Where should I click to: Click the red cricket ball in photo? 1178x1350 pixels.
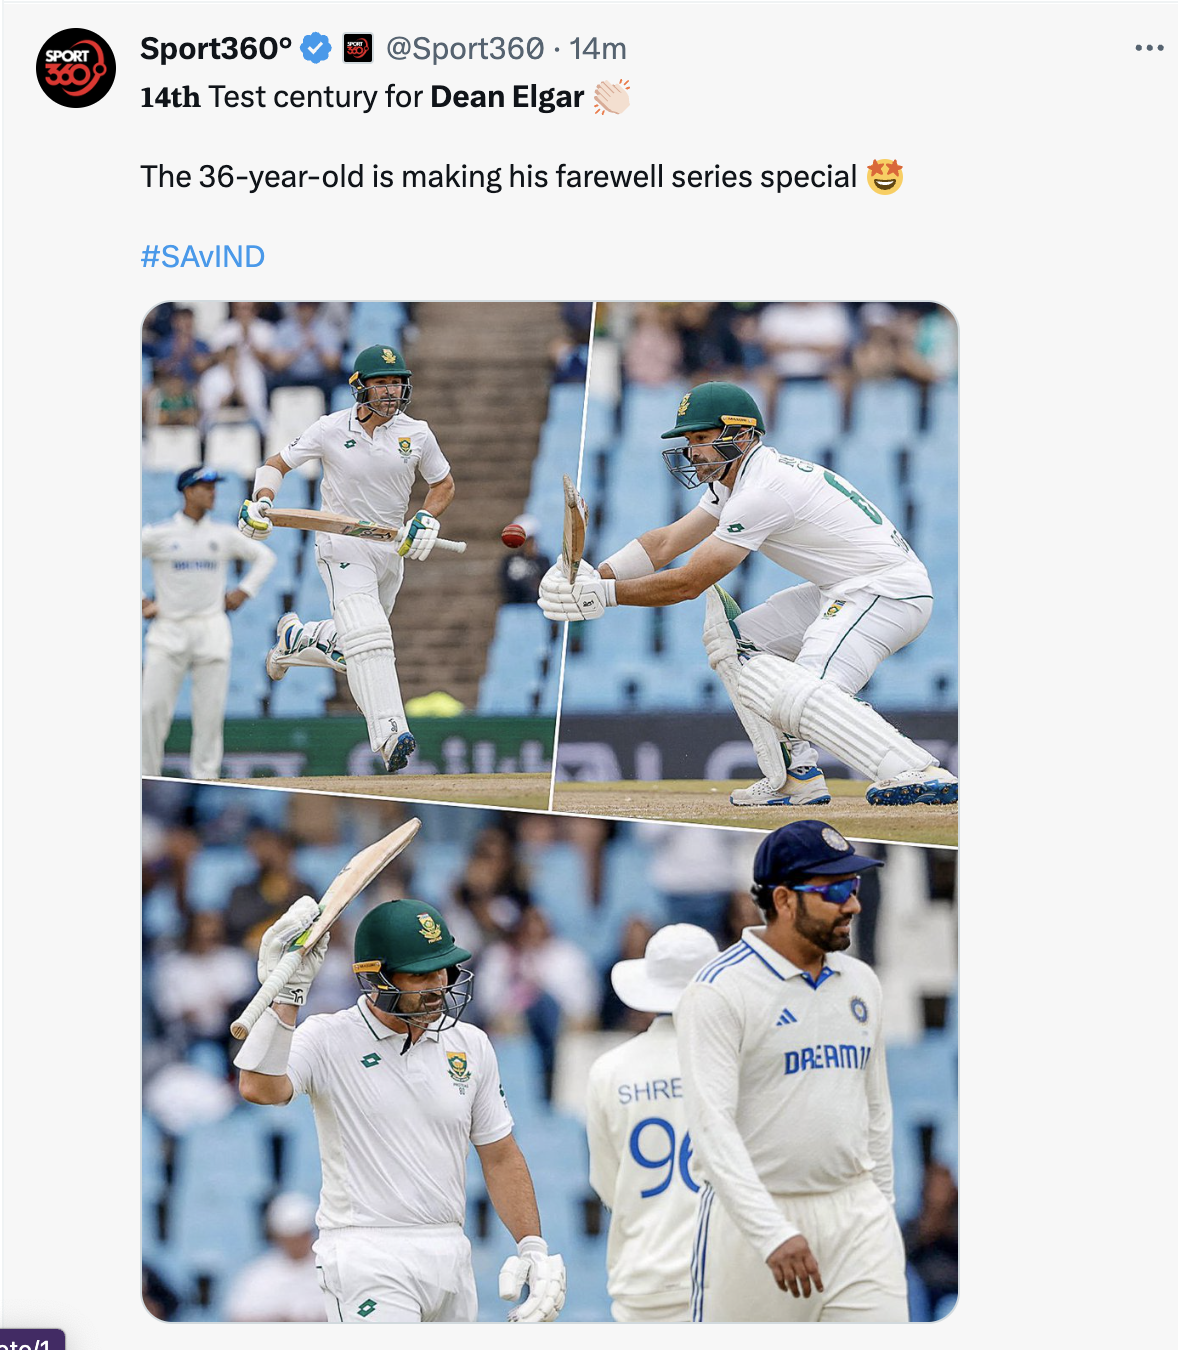click(514, 535)
